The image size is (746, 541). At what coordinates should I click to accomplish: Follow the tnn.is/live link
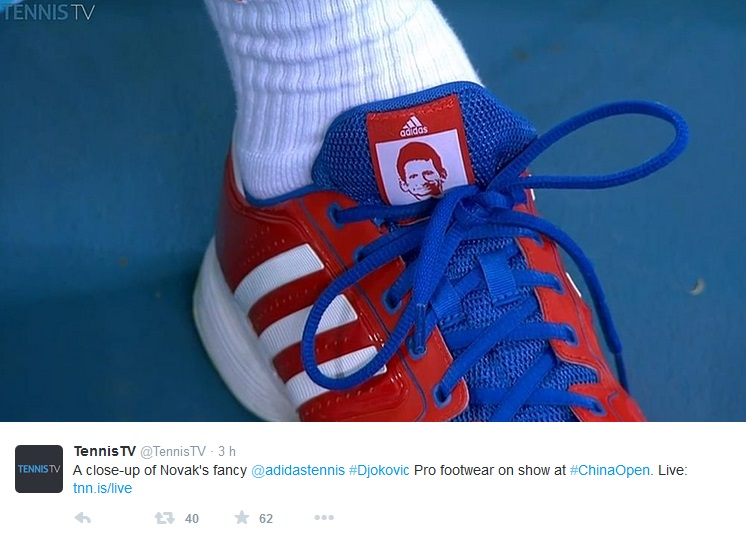point(102,488)
